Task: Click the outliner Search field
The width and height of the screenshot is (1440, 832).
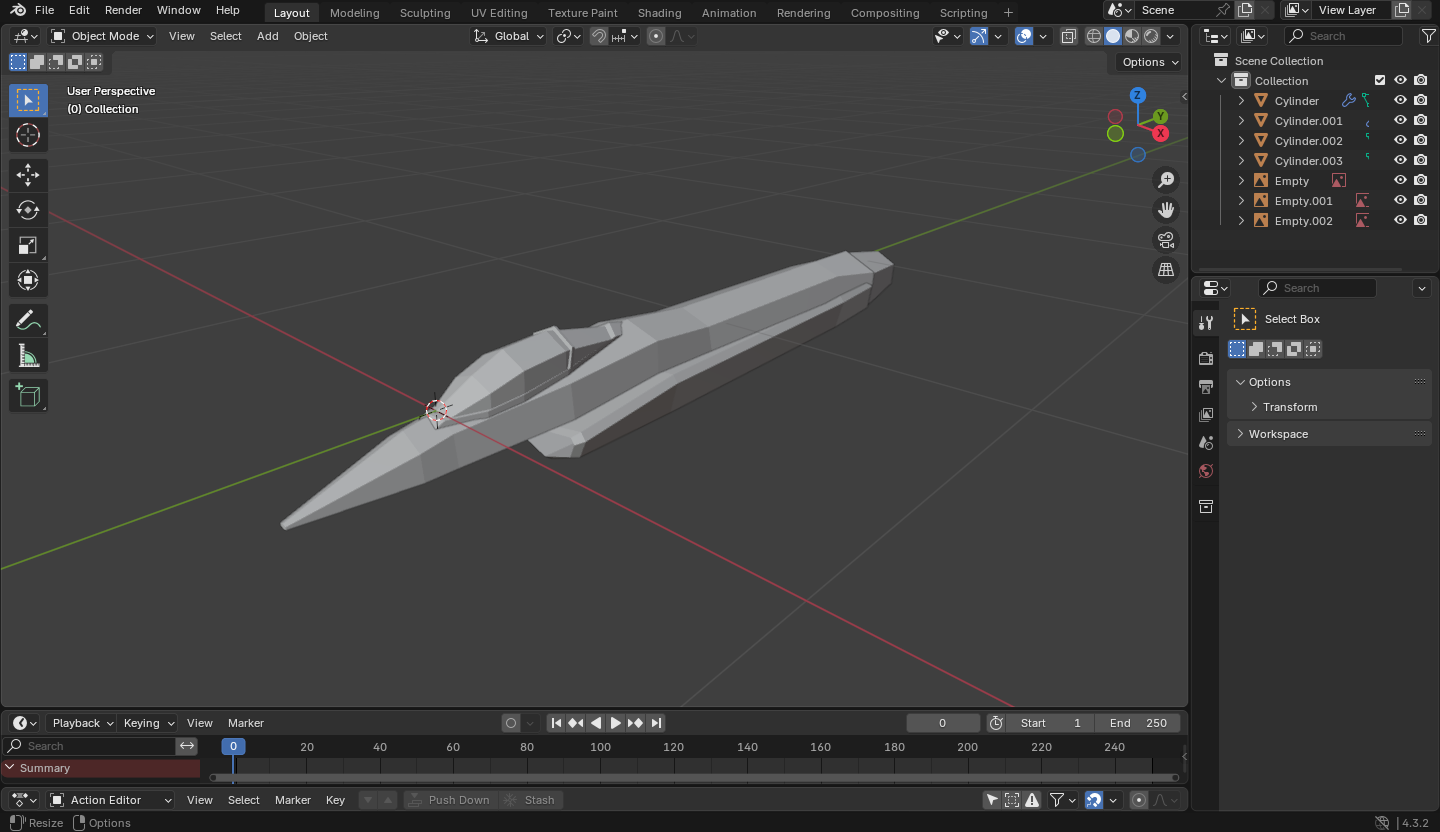Action: [1343, 36]
